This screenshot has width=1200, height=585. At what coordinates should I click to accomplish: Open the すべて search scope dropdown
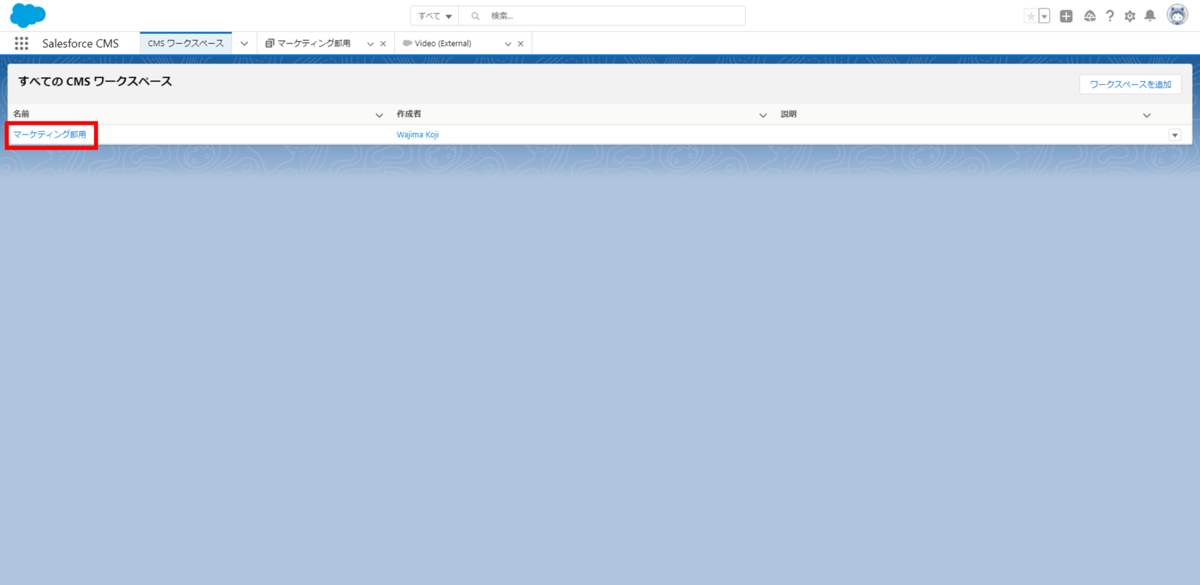tap(435, 16)
